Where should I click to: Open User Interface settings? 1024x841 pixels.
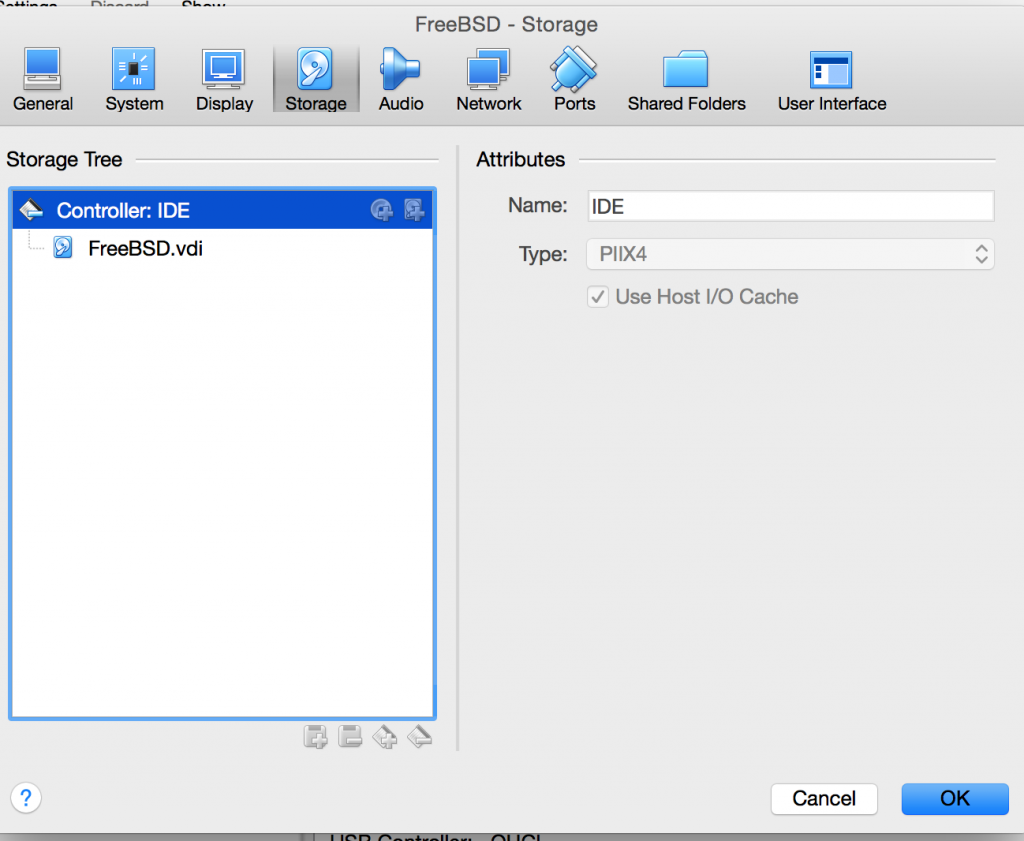click(x=831, y=80)
